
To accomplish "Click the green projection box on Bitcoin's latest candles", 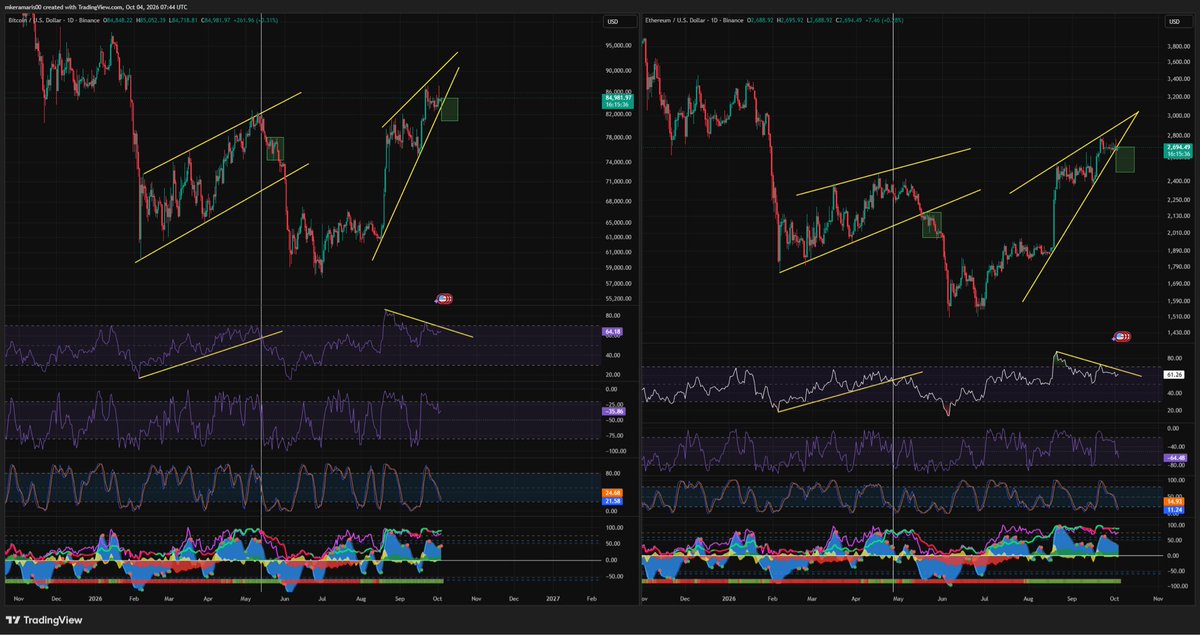I will pos(449,109).
